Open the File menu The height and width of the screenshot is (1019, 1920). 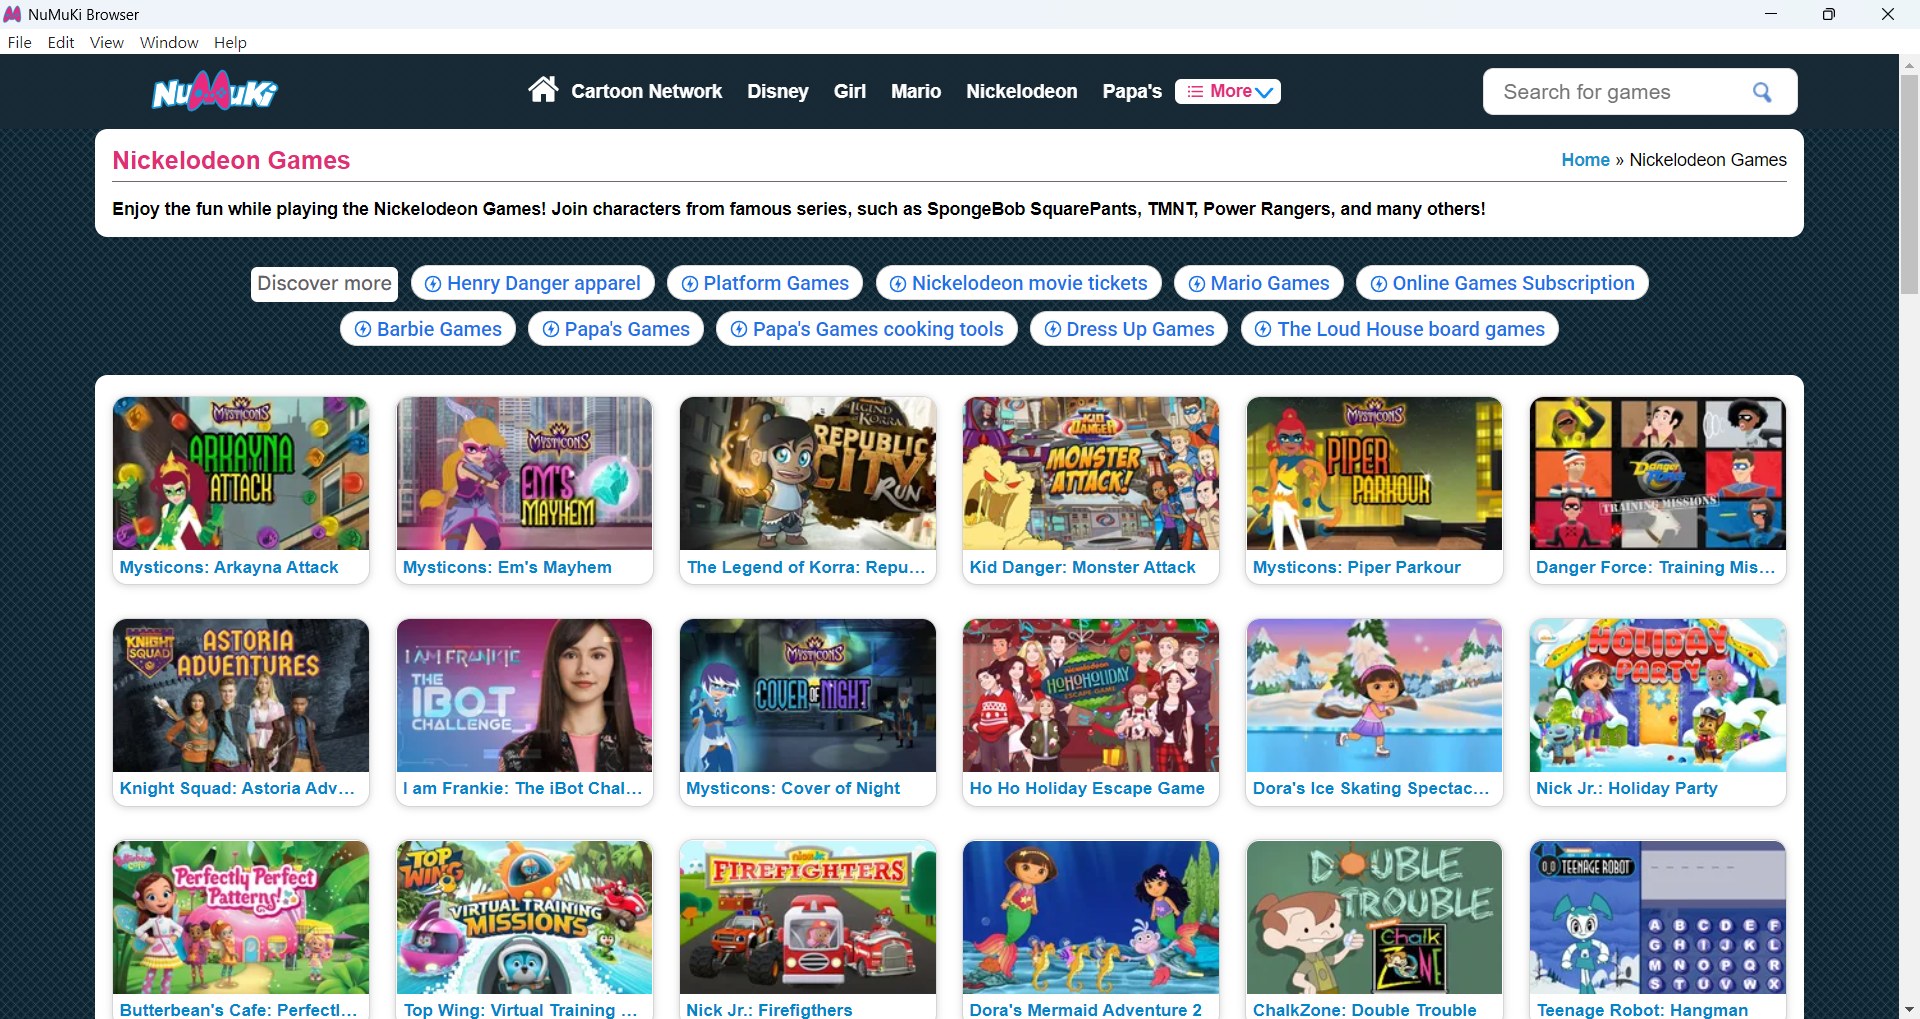(19, 42)
